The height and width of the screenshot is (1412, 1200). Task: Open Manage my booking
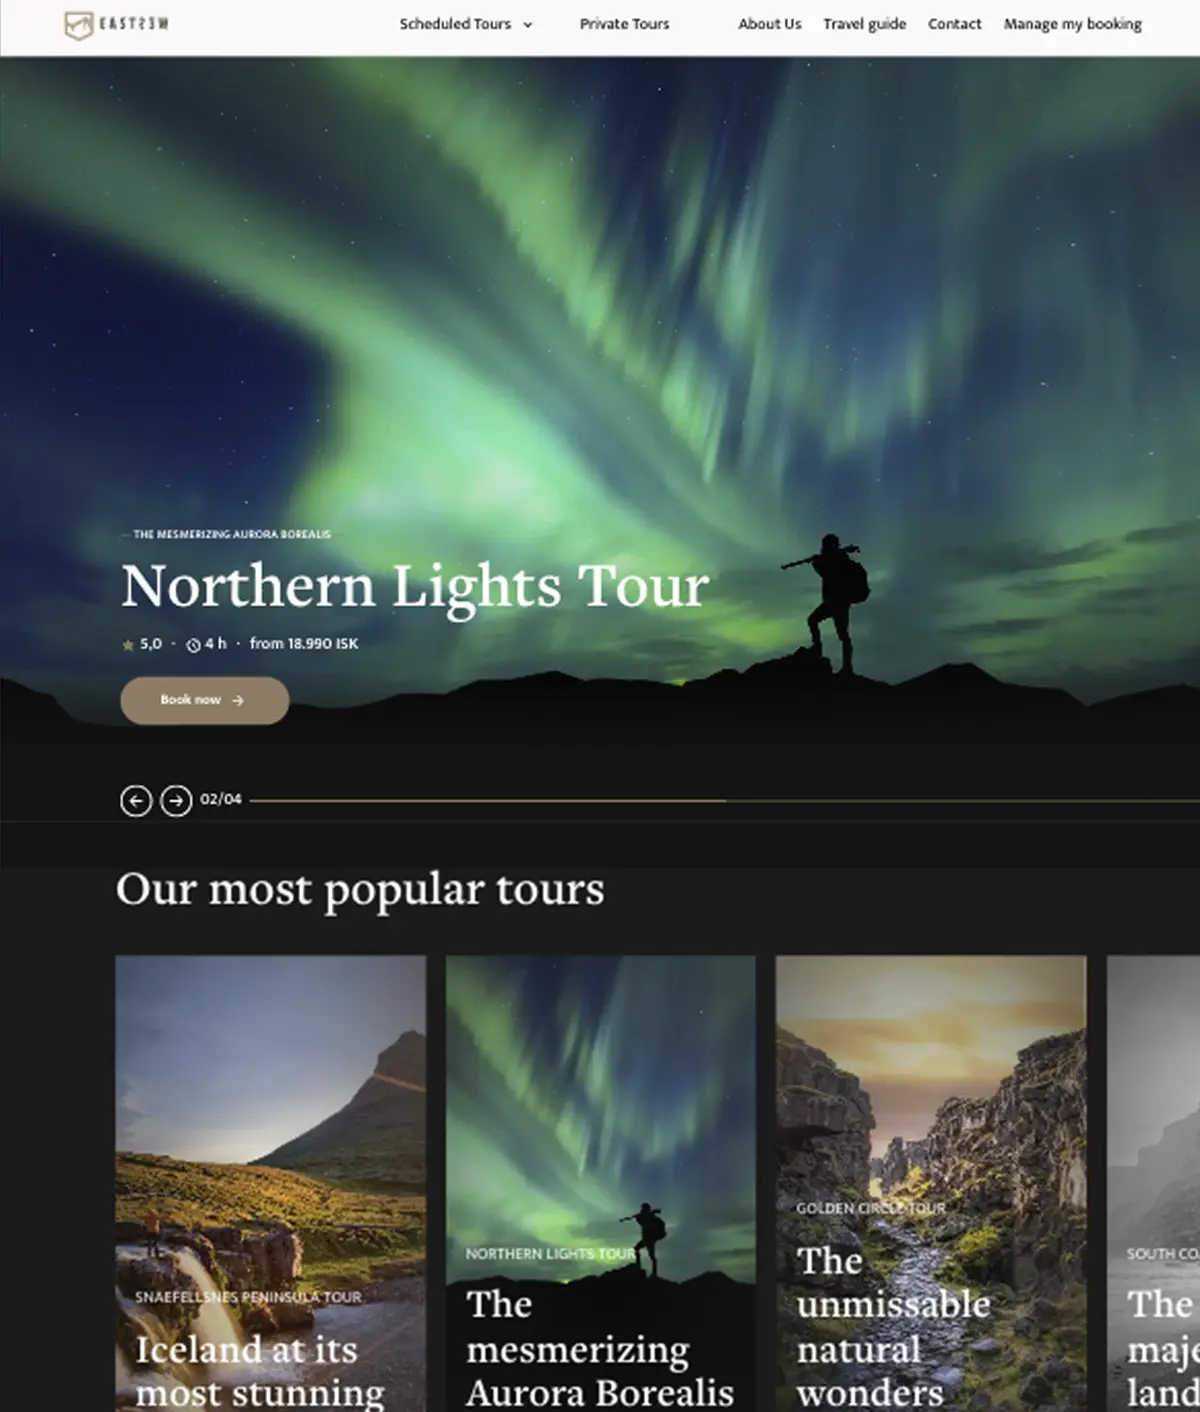(x=1073, y=24)
